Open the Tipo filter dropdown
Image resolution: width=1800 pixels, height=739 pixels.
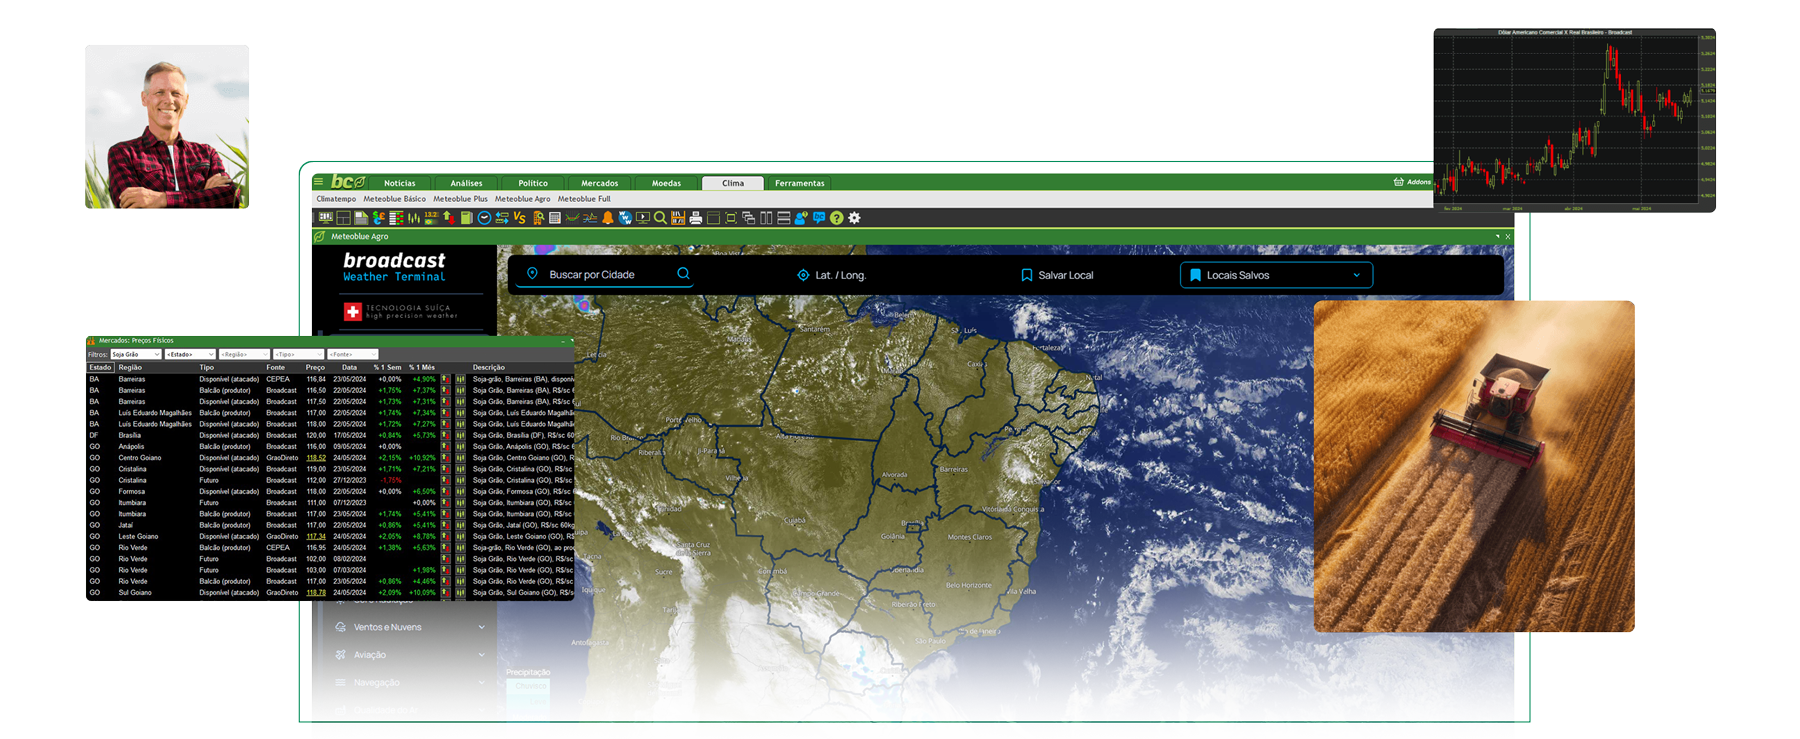[x=298, y=354]
